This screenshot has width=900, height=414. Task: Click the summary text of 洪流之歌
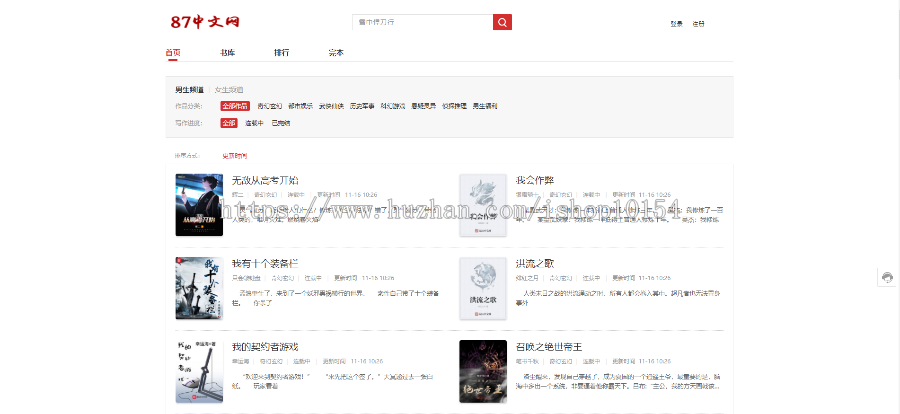[618, 297]
